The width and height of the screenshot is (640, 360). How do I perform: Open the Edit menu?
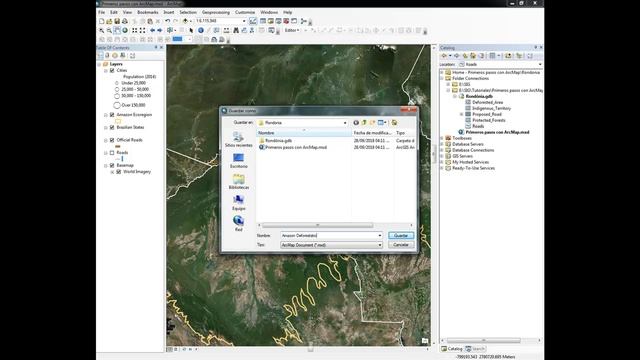click(114, 13)
